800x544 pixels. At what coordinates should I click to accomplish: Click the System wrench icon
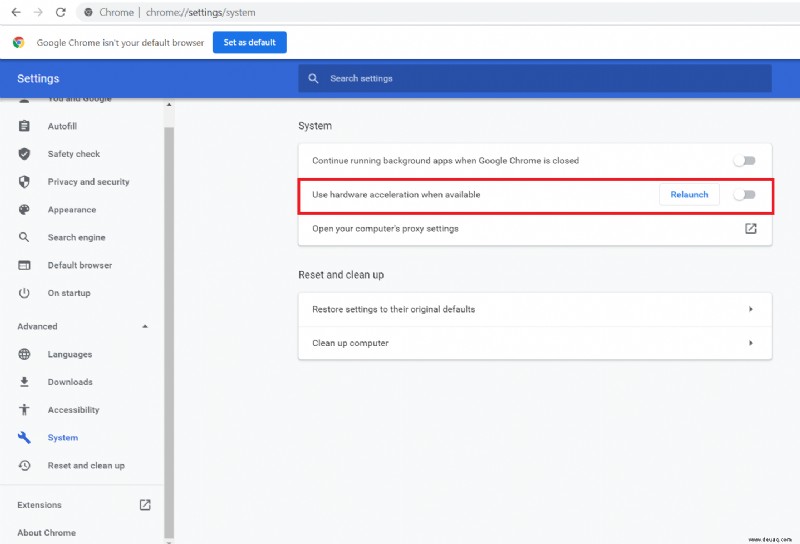pos(24,437)
